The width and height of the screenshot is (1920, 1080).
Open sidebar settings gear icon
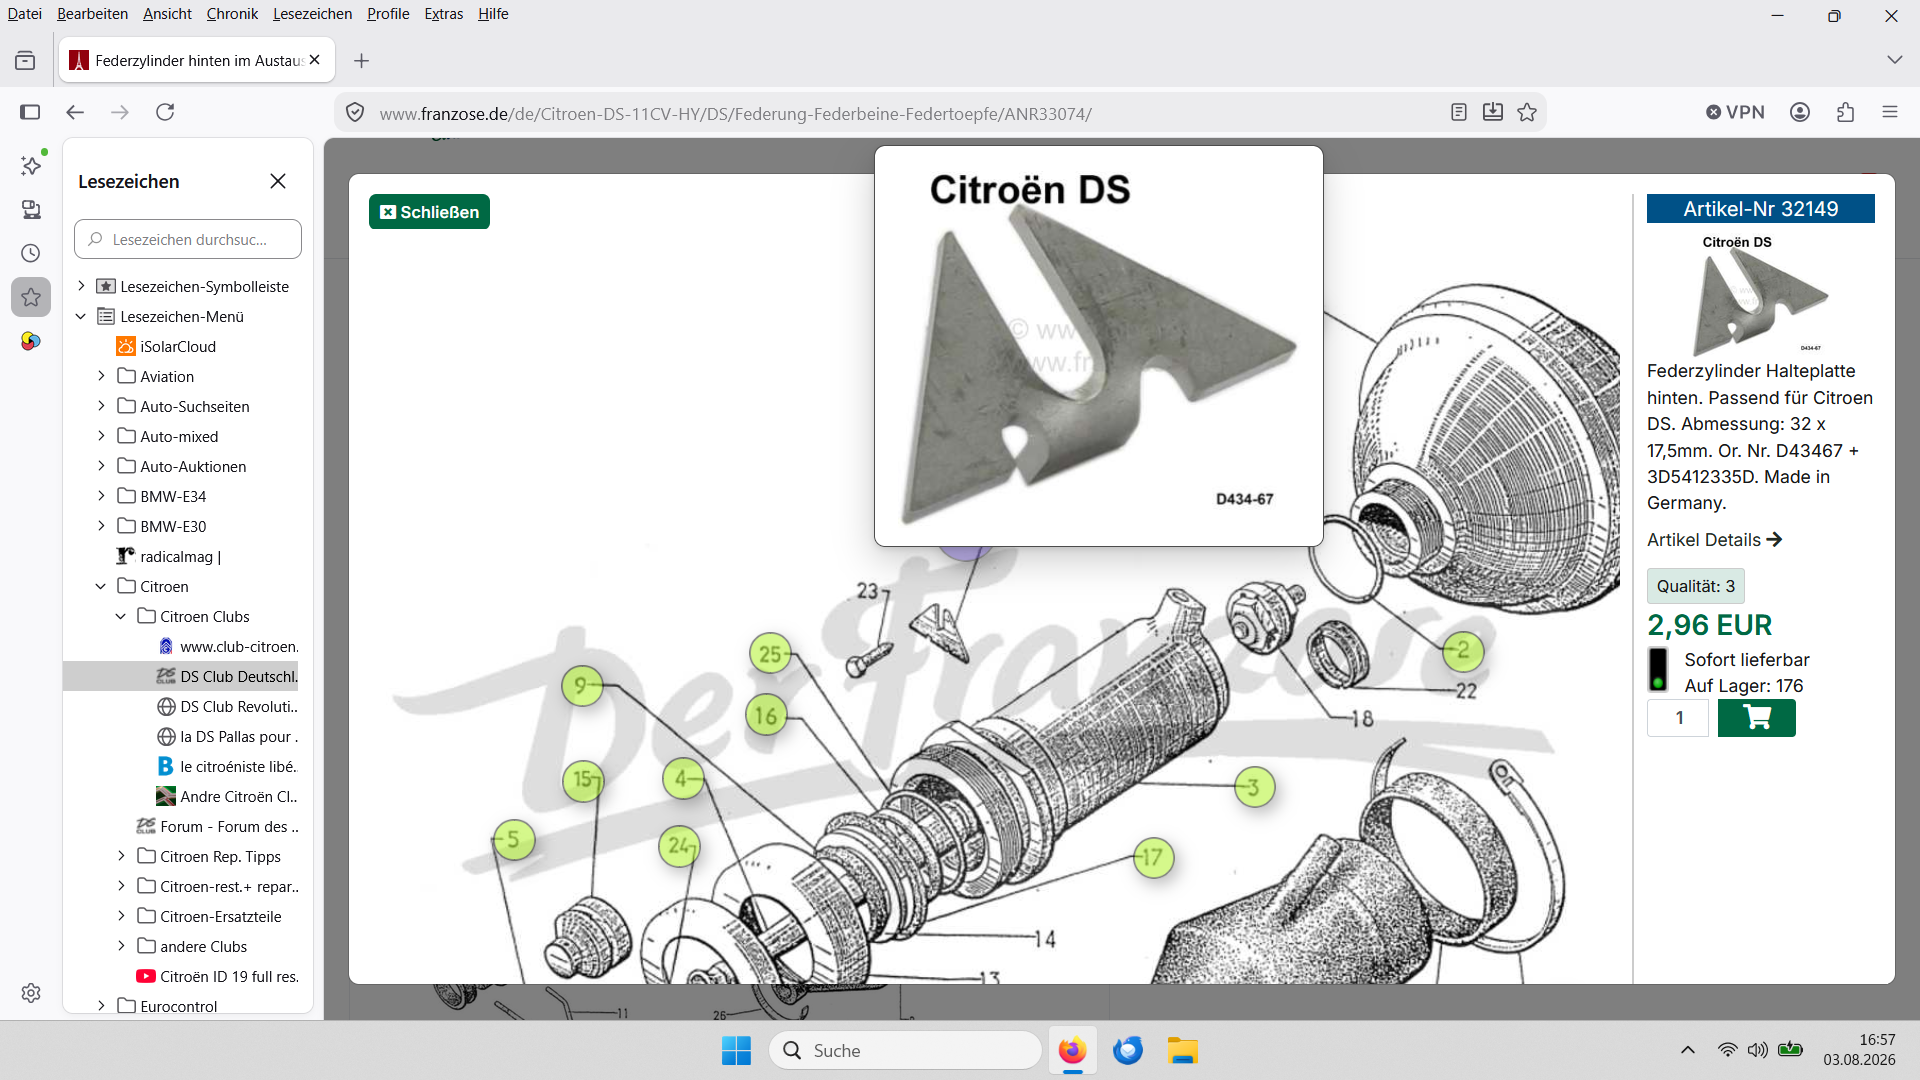[31, 993]
